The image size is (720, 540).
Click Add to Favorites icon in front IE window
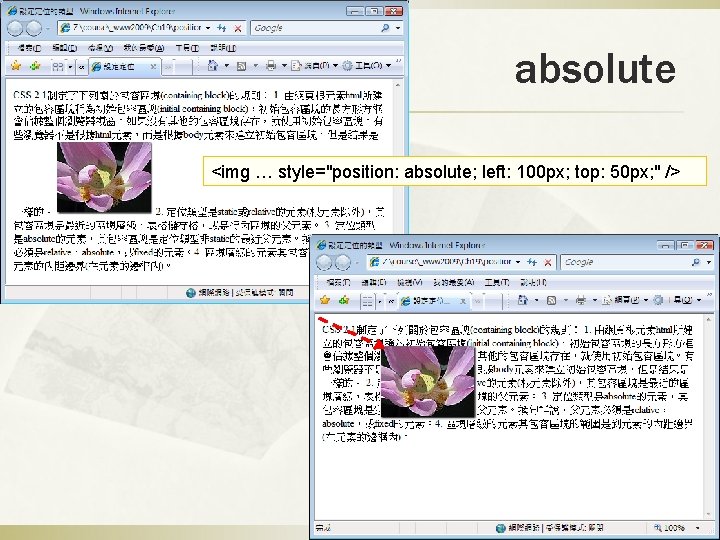[344, 300]
